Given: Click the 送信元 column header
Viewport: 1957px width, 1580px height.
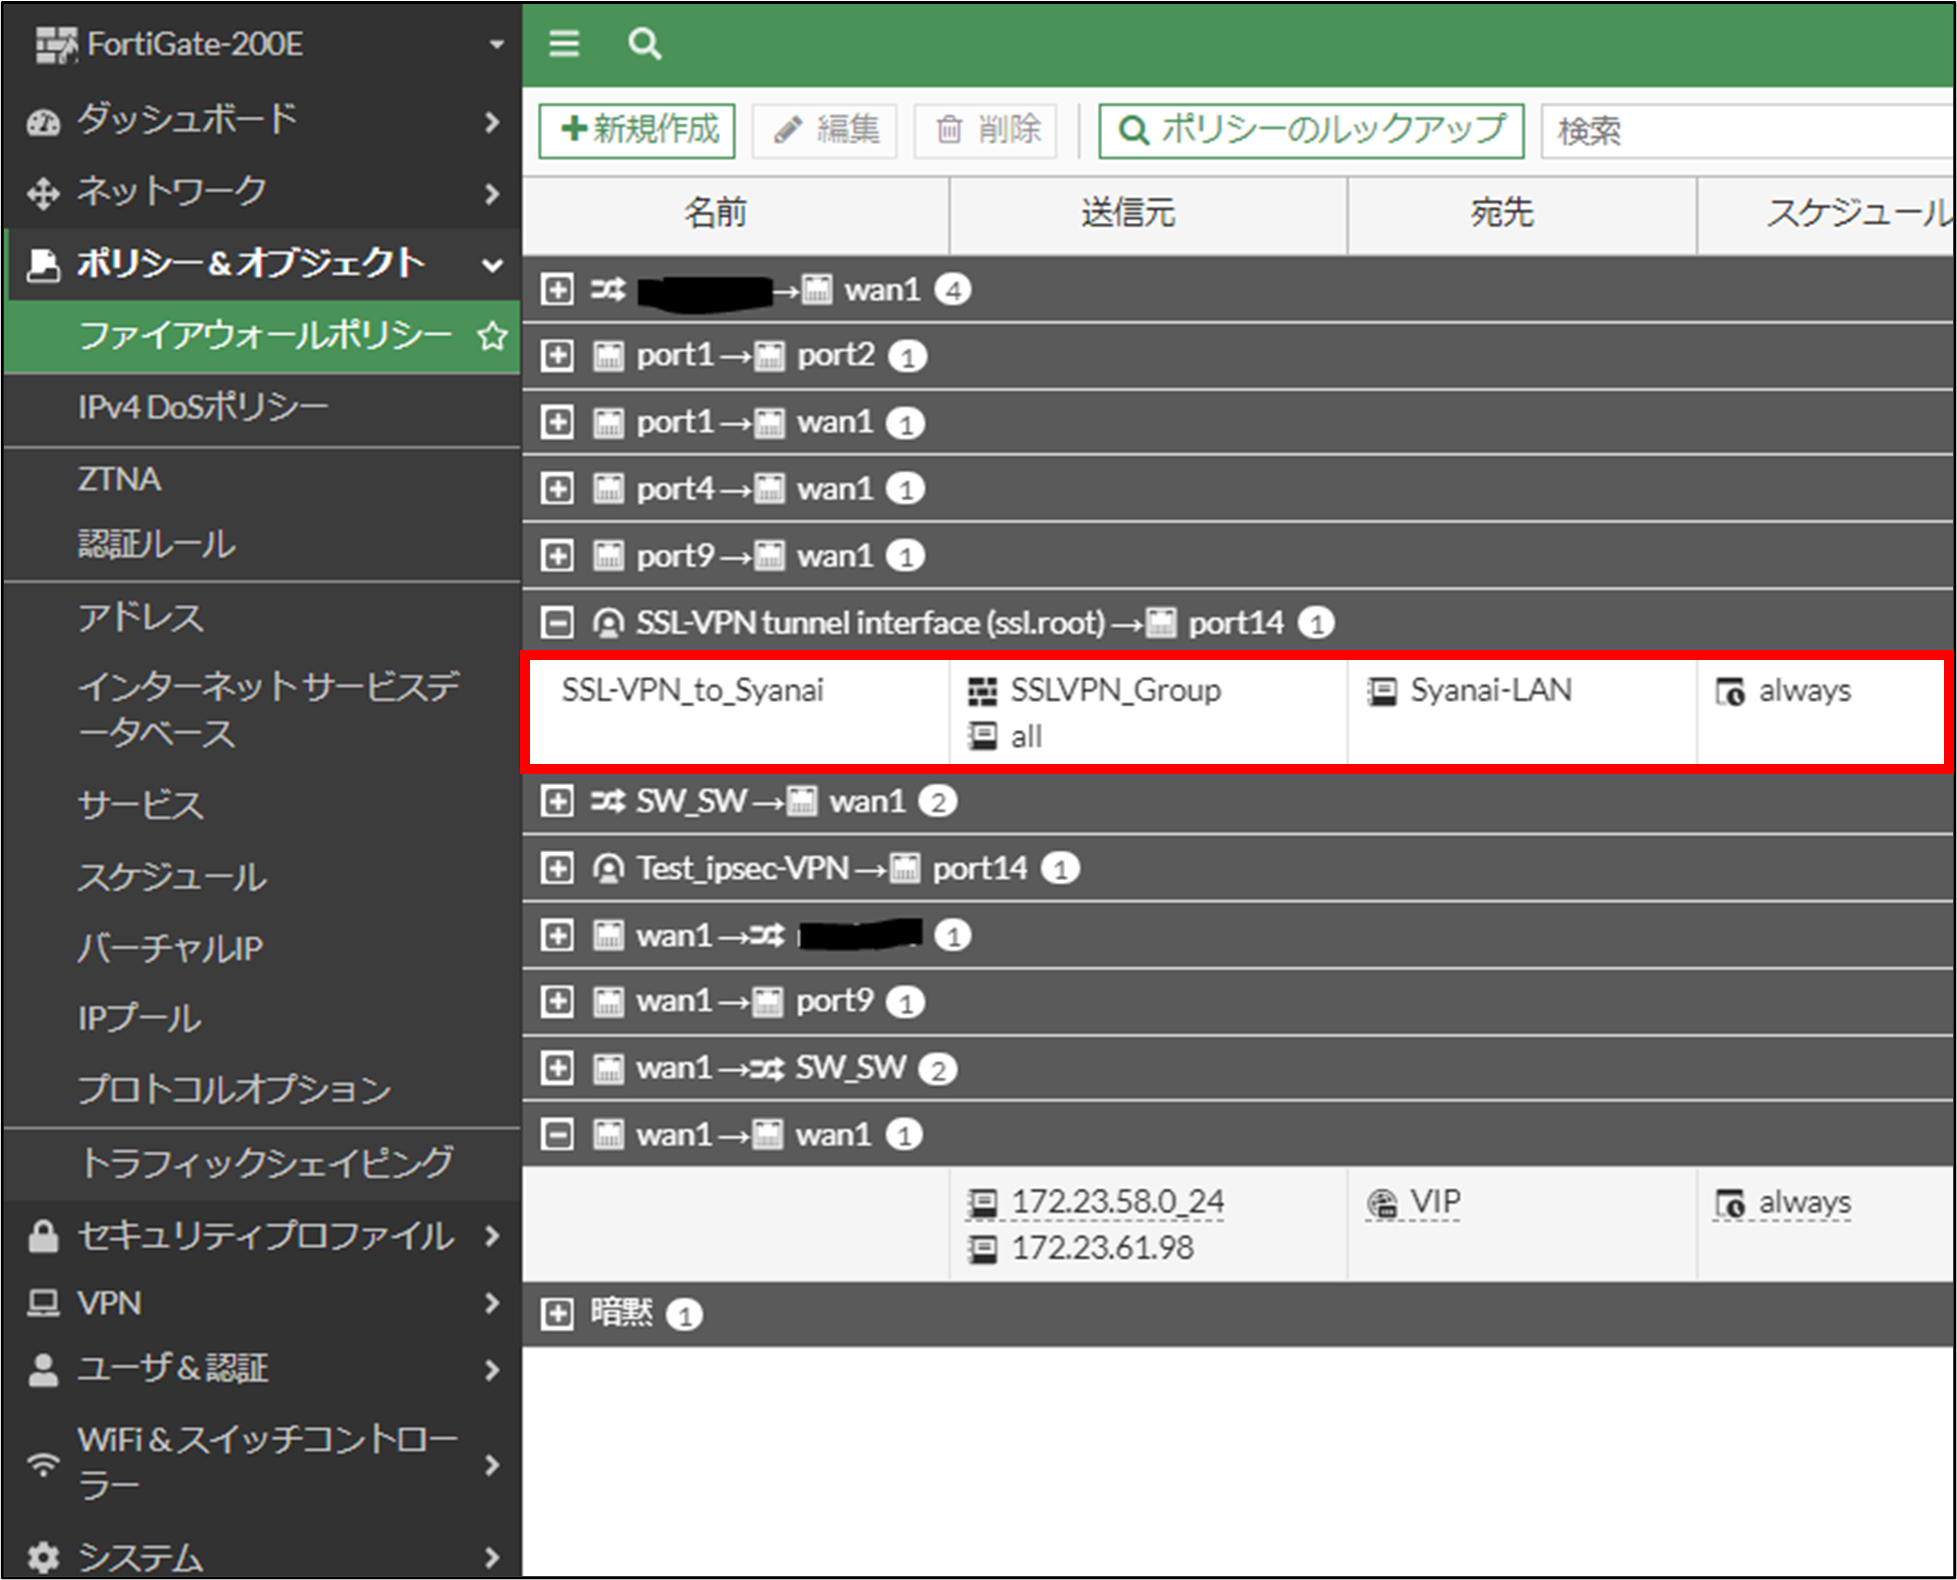Looking at the screenshot, I should tap(1128, 213).
